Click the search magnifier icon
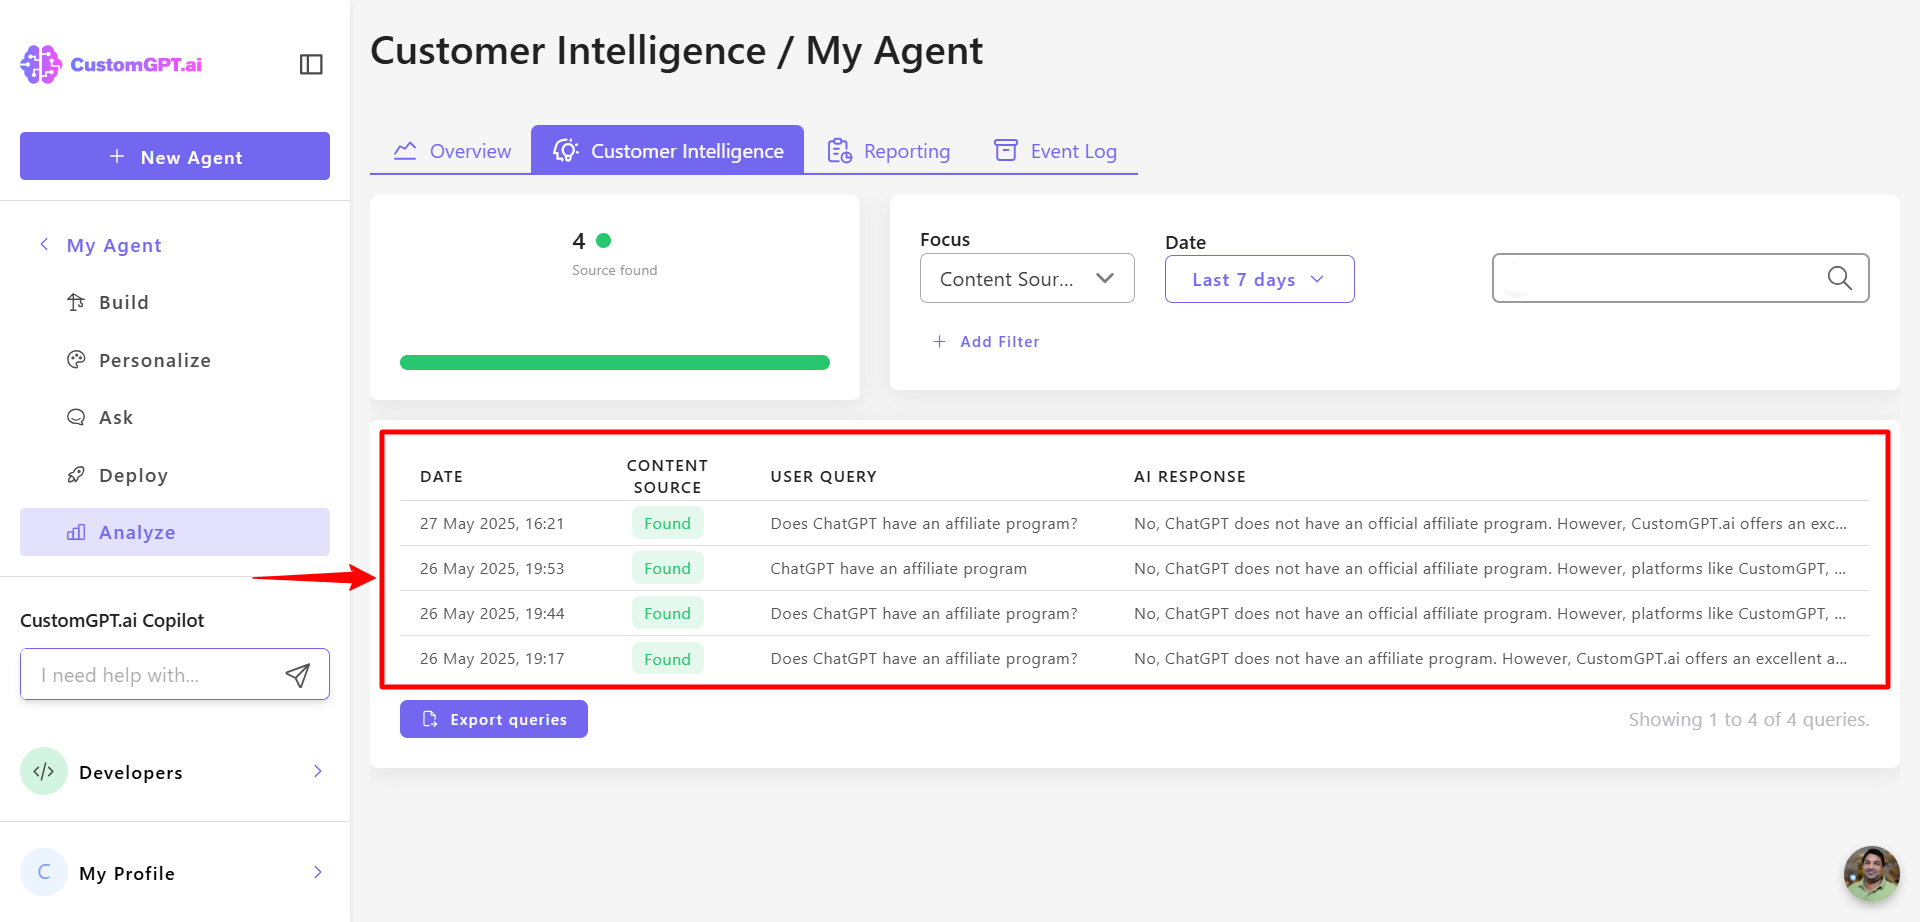This screenshot has height=922, width=1920. click(1840, 278)
